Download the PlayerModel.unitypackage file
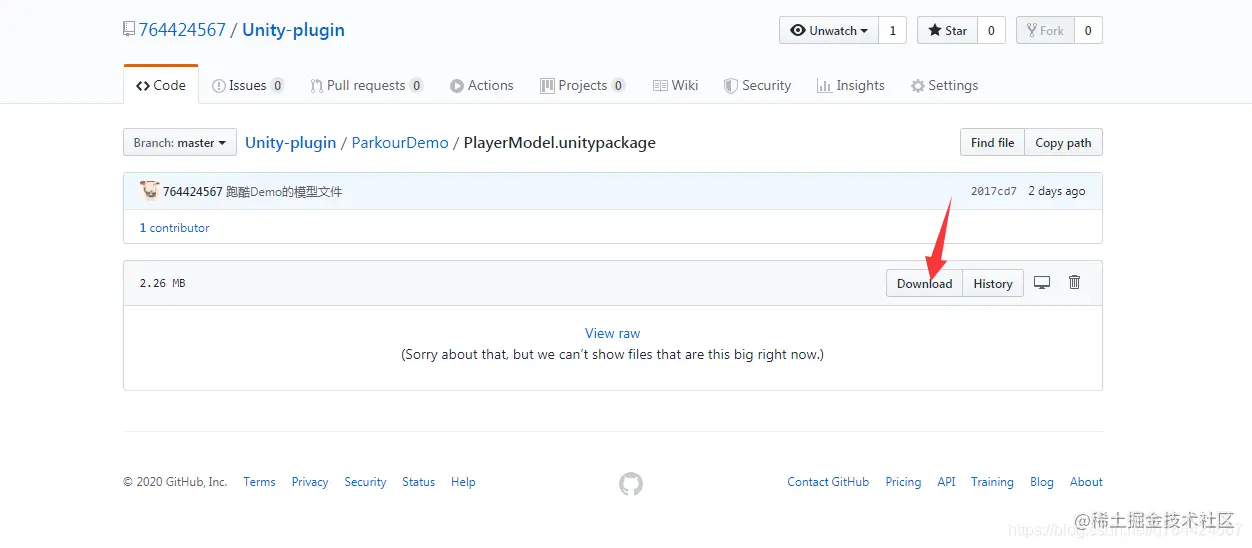The width and height of the screenshot is (1252, 548). tap(924, 283)
